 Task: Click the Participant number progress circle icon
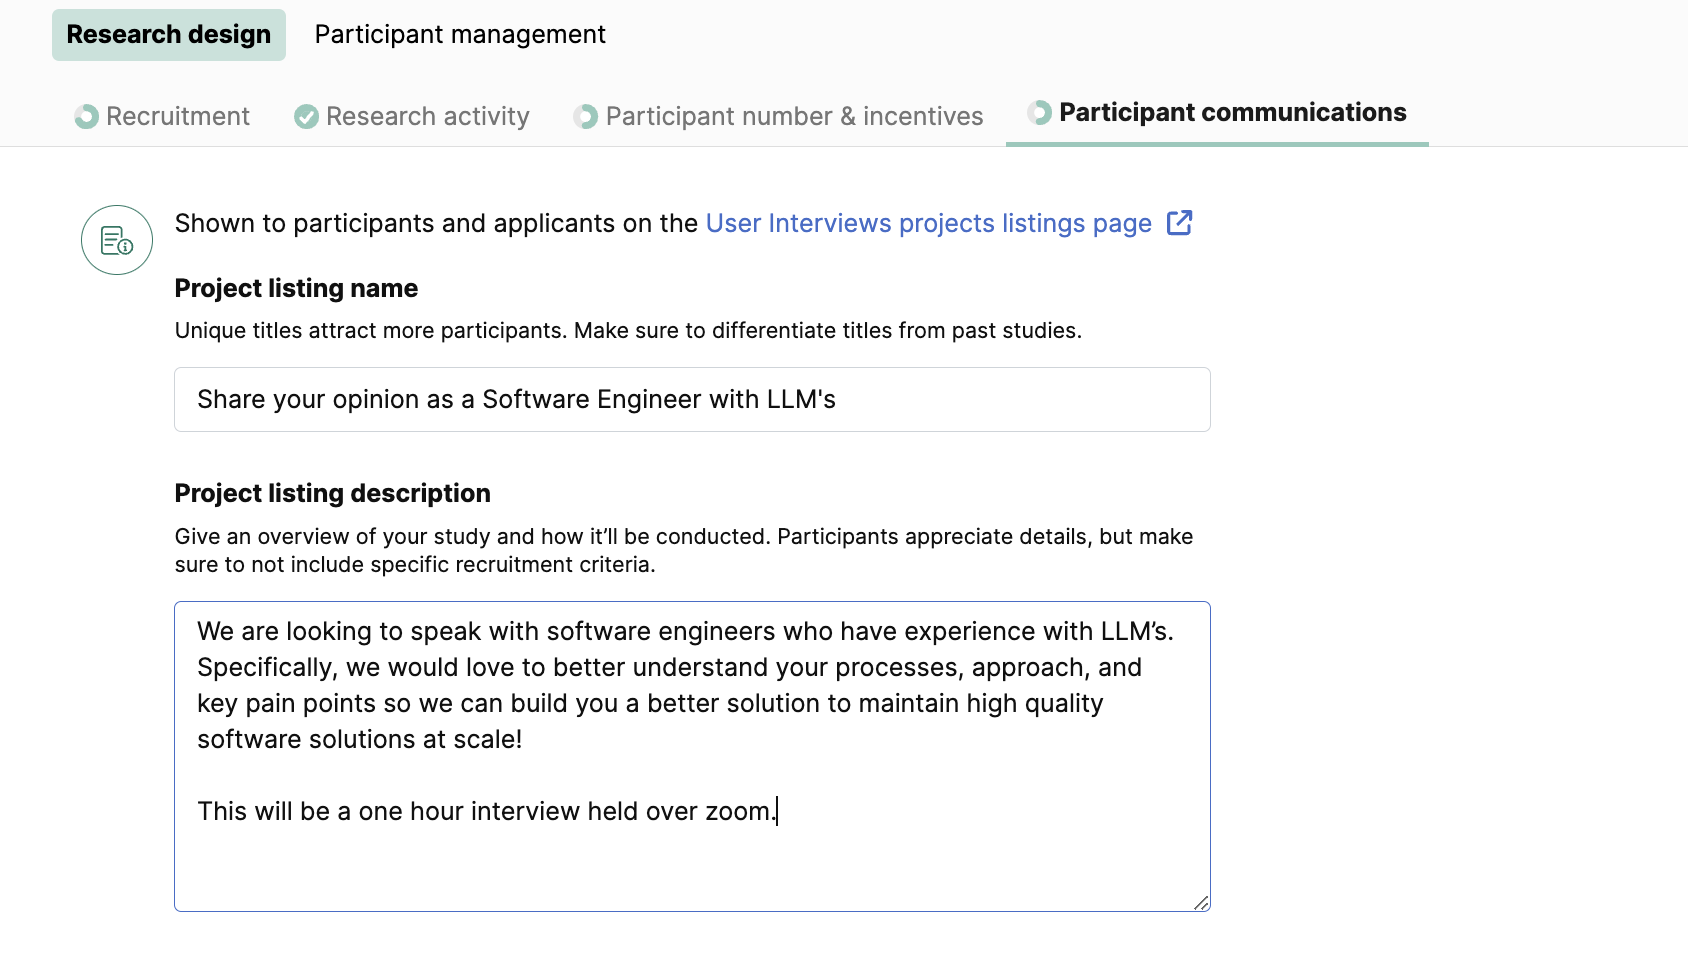[x=586, y=117]
